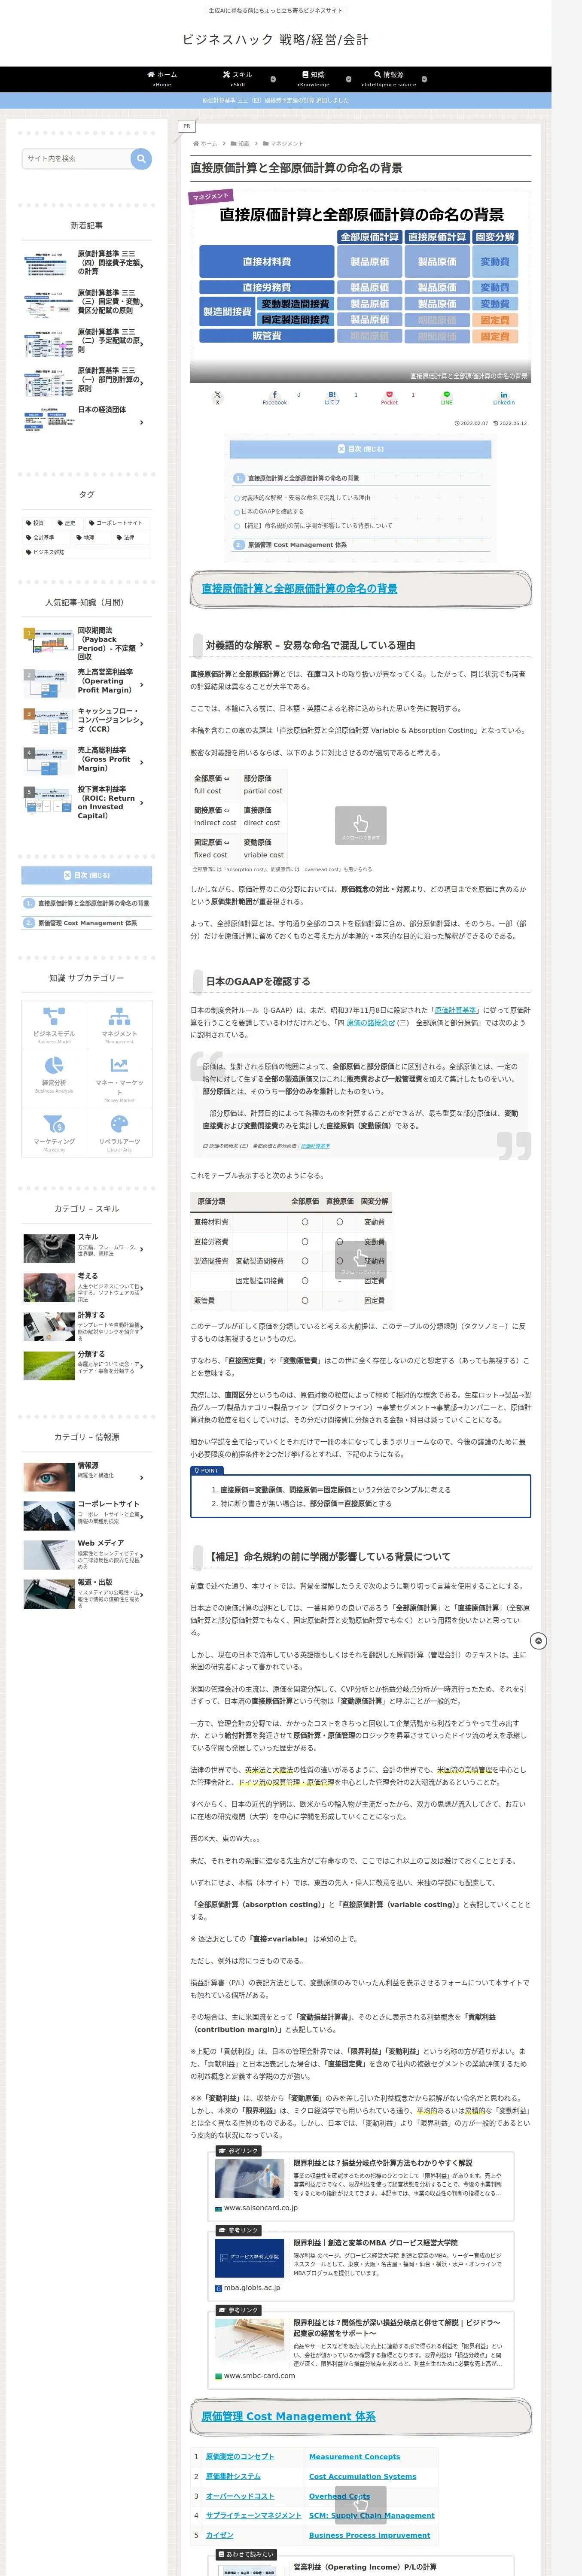
Task: Share the article on LinkedIn
Action: coord(504,397)
